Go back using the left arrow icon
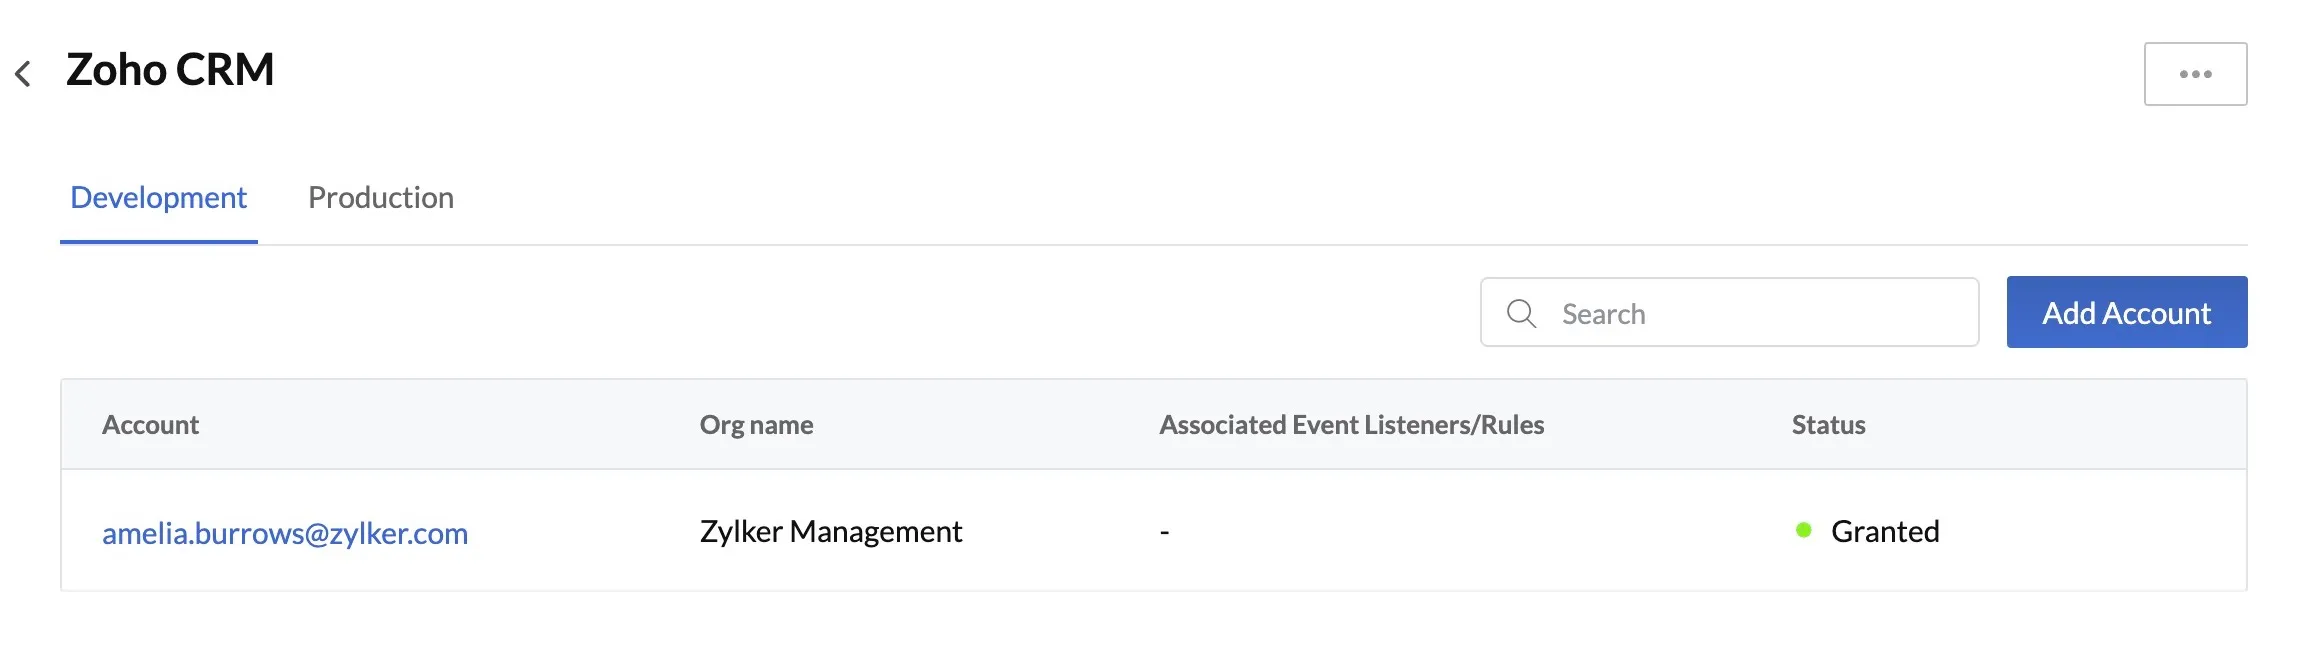 23,73
